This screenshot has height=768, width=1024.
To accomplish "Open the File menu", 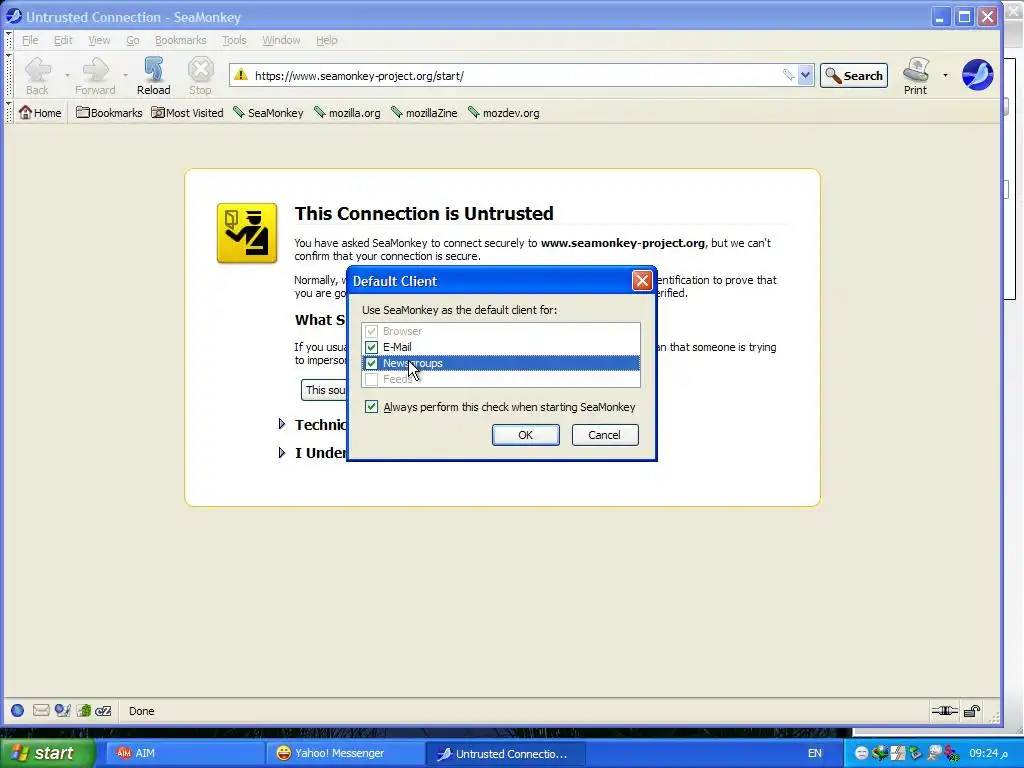I will click(x=30, y=40).
